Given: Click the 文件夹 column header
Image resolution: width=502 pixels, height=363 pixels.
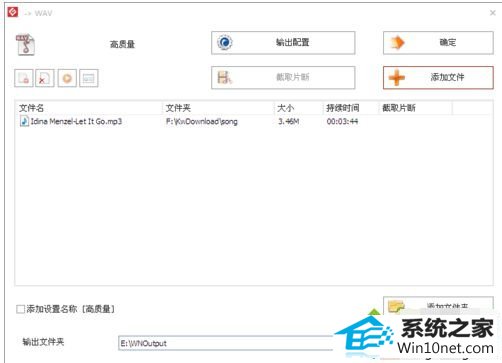Looking at the screenshot, I should coord(218,108).
